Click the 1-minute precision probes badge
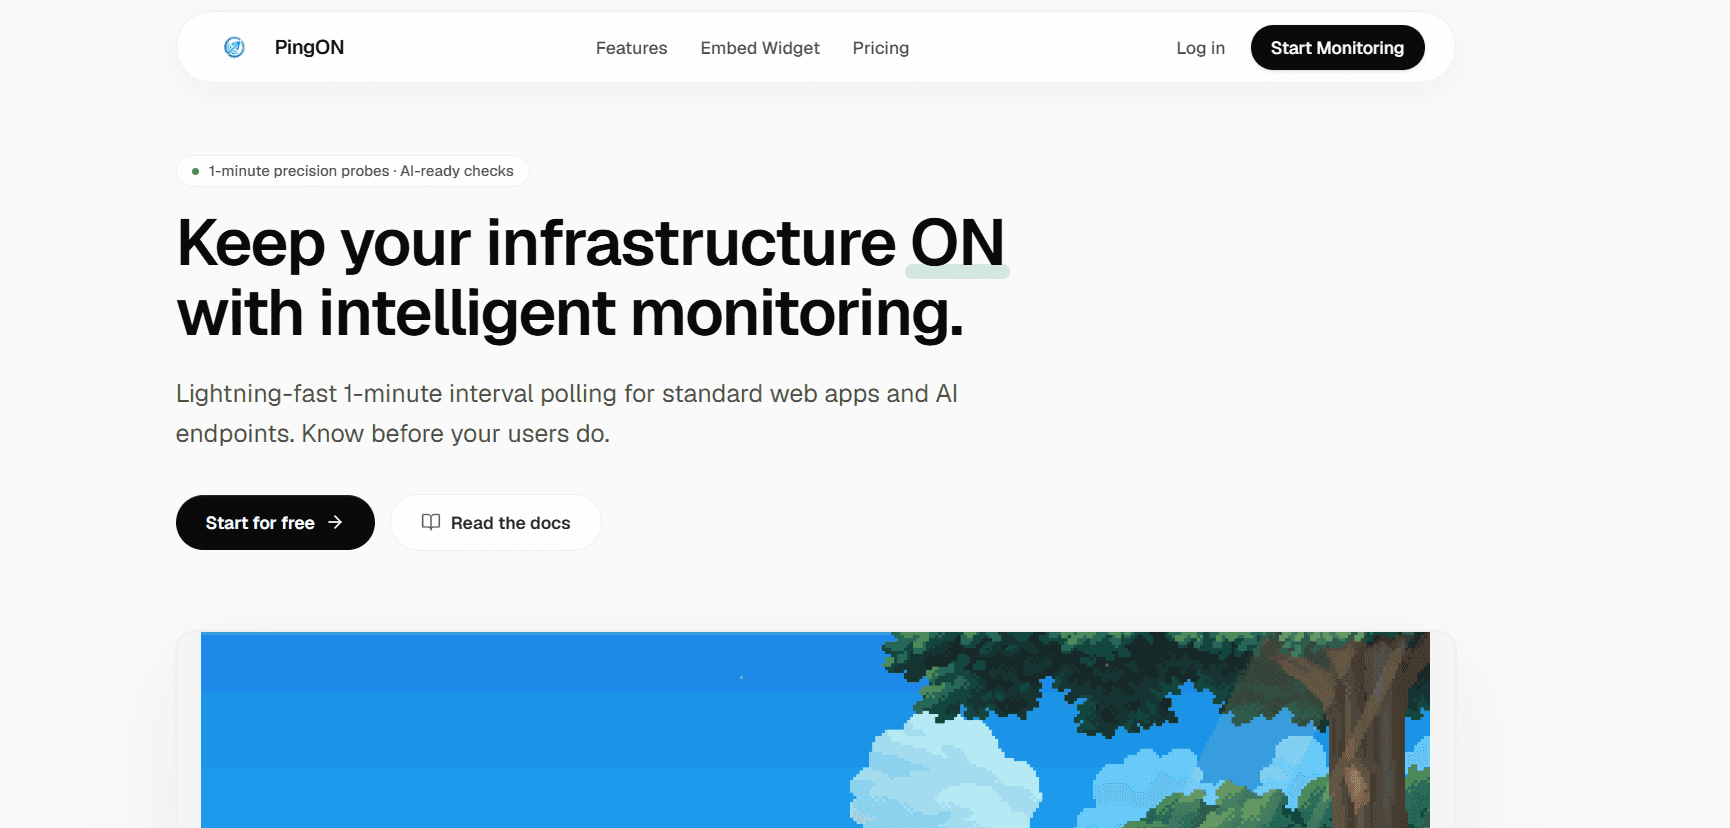 click(353, 171)
